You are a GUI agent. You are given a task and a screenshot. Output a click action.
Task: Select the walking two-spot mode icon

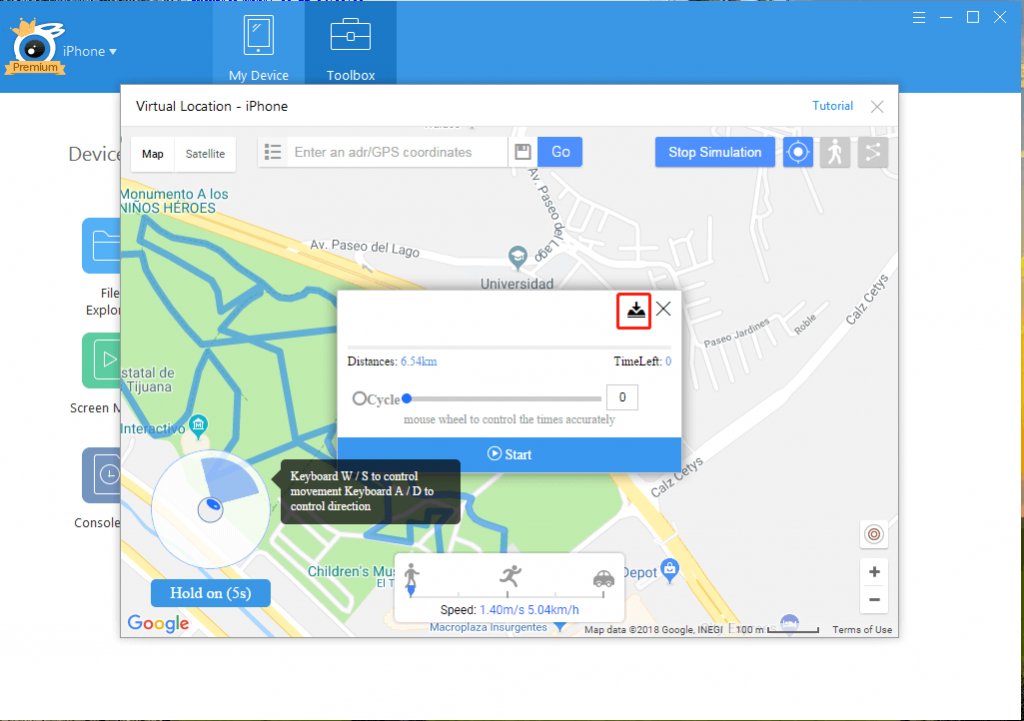(834, 151)
